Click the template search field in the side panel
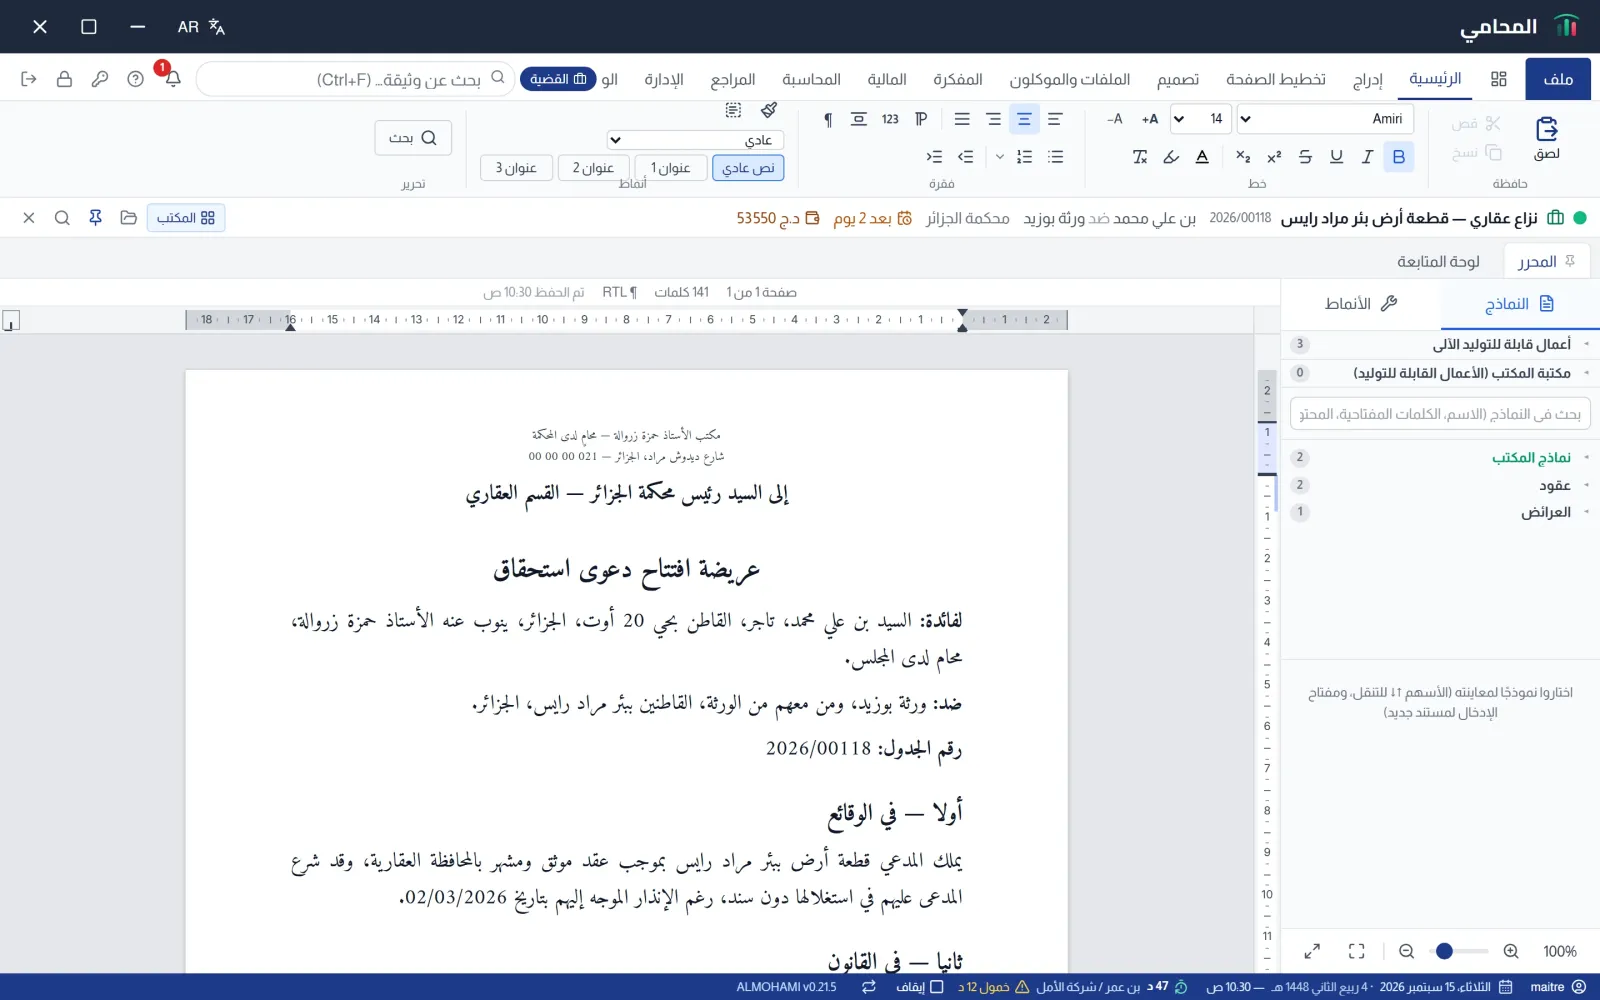This screenshot has width=1600, height=1000. point(1440,414)
